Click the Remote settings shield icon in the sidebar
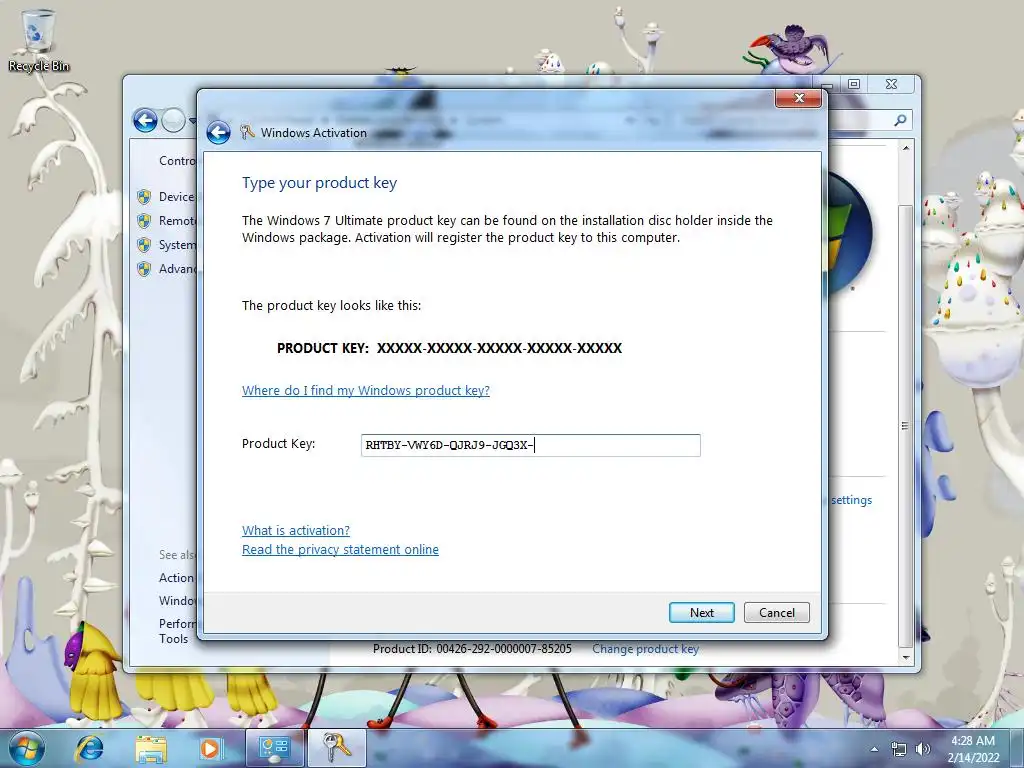Screen dimensions: 1024x768 [144, 221]
